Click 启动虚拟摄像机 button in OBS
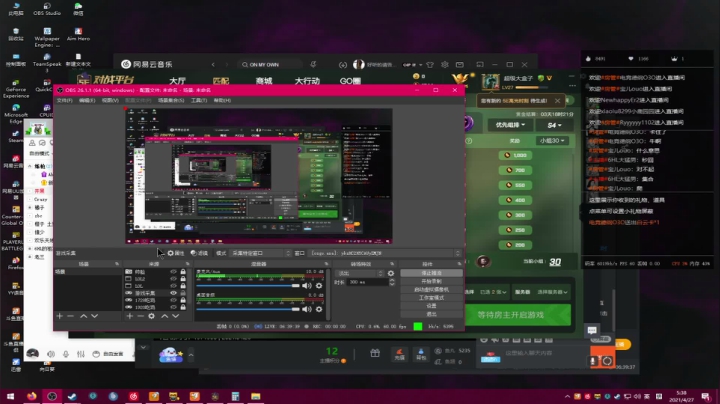Viewport: 720px width, 404px height. tap(431, 290)
